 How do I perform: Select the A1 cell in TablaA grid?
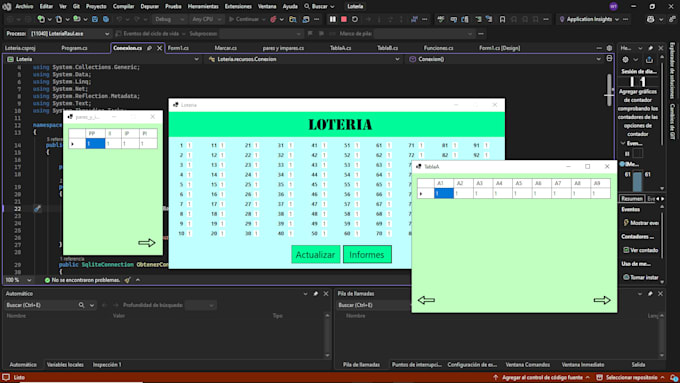pyautogui.click(x=444, y=193)
